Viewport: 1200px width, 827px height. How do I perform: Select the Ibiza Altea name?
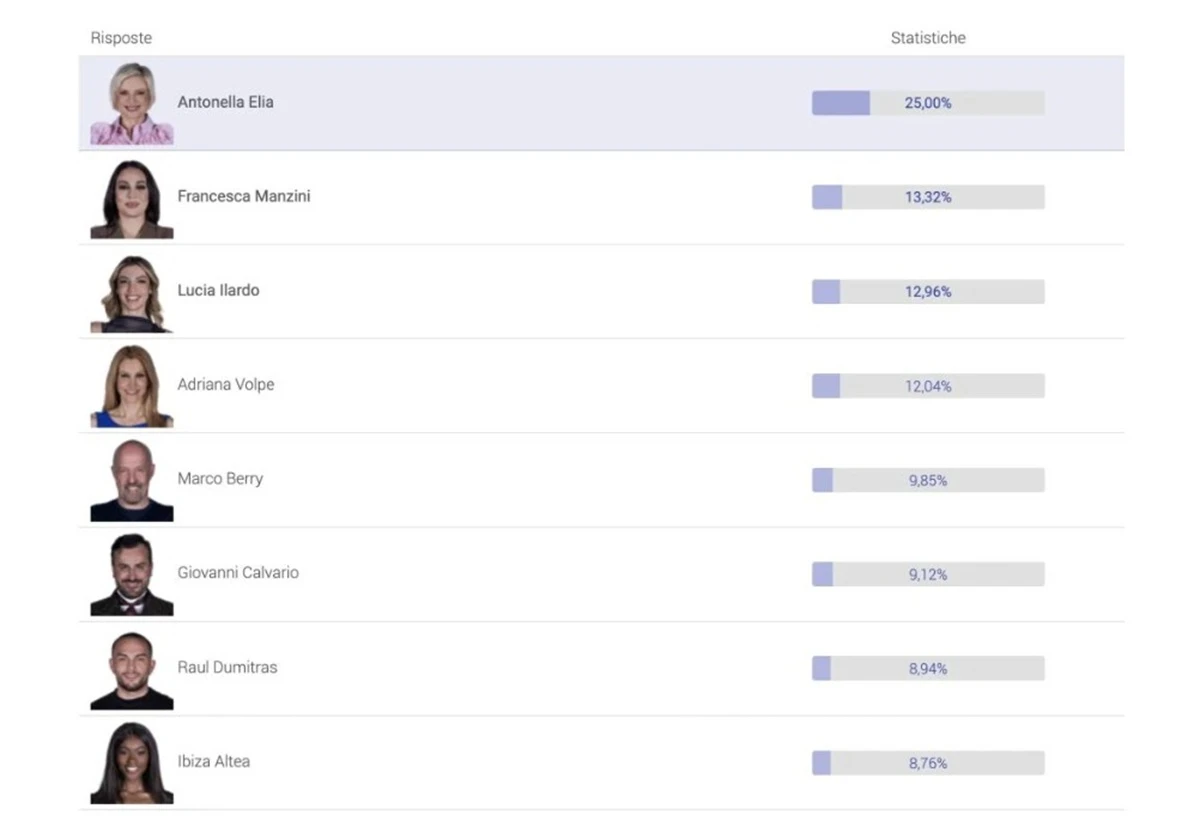tap(214, 761)
